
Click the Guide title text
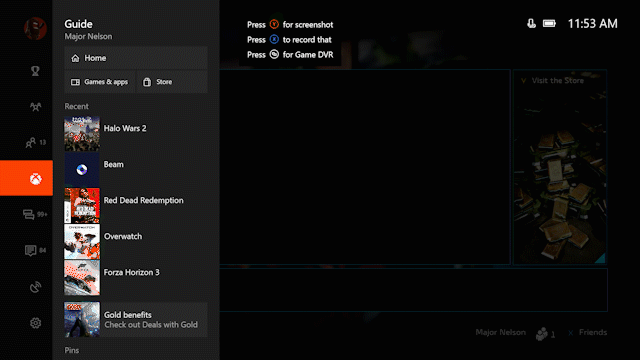click(78, 24)
